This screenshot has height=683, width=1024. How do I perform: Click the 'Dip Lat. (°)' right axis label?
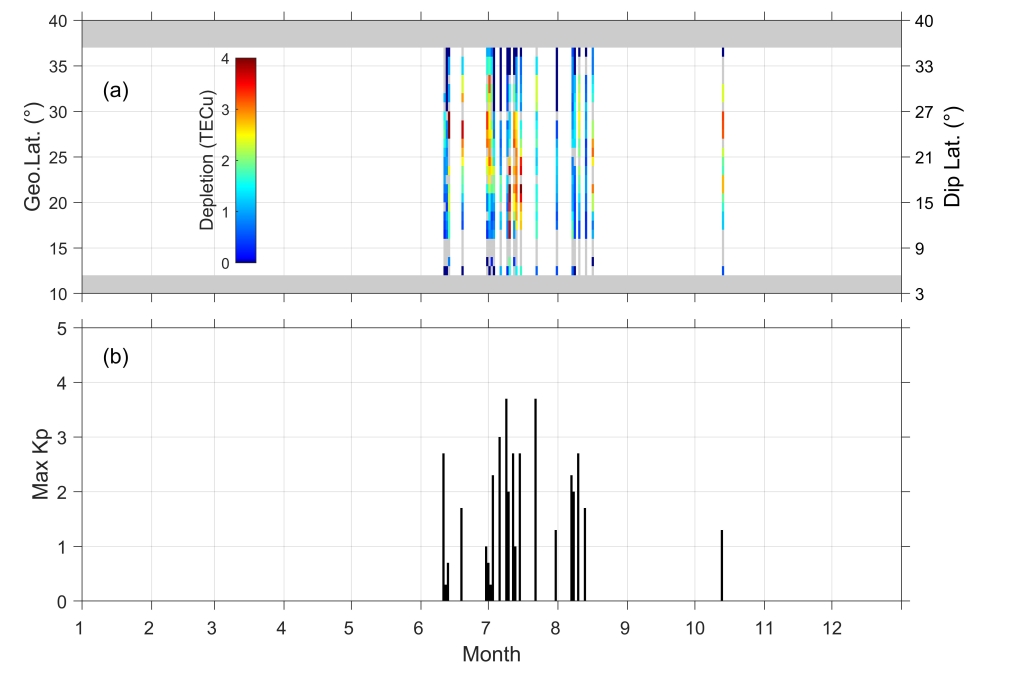(x=953, y=157)
